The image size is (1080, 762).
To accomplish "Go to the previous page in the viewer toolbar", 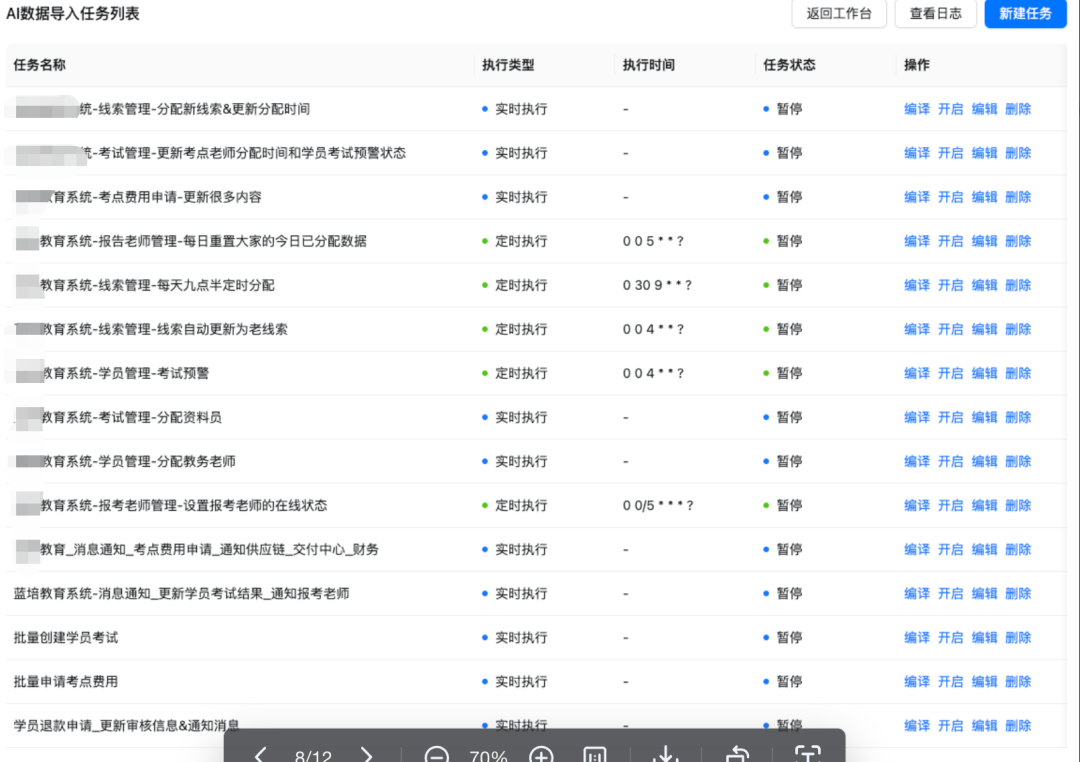I will click(260, 755).
